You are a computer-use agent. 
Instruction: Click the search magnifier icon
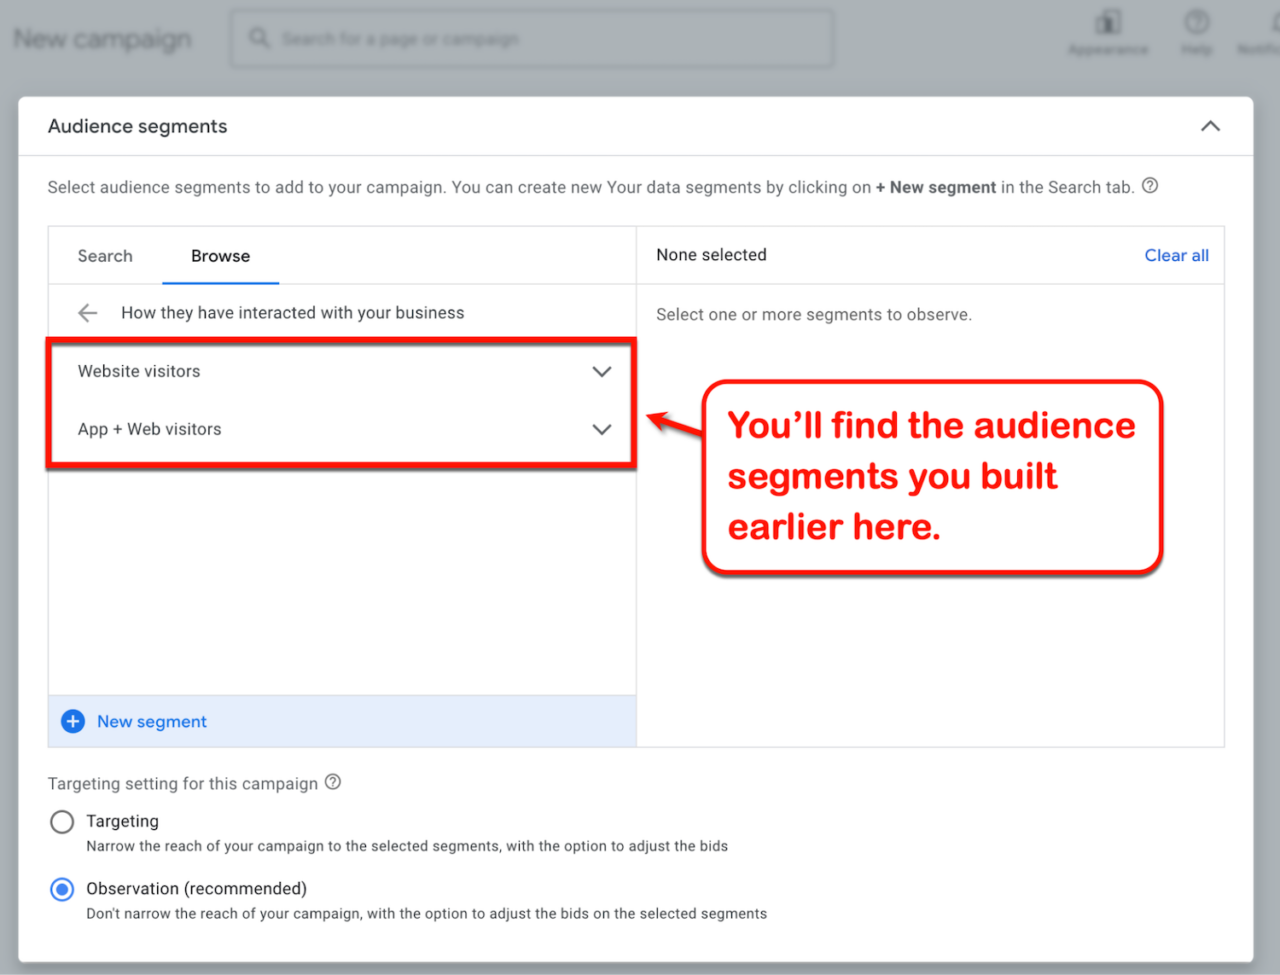pos(259,38)
